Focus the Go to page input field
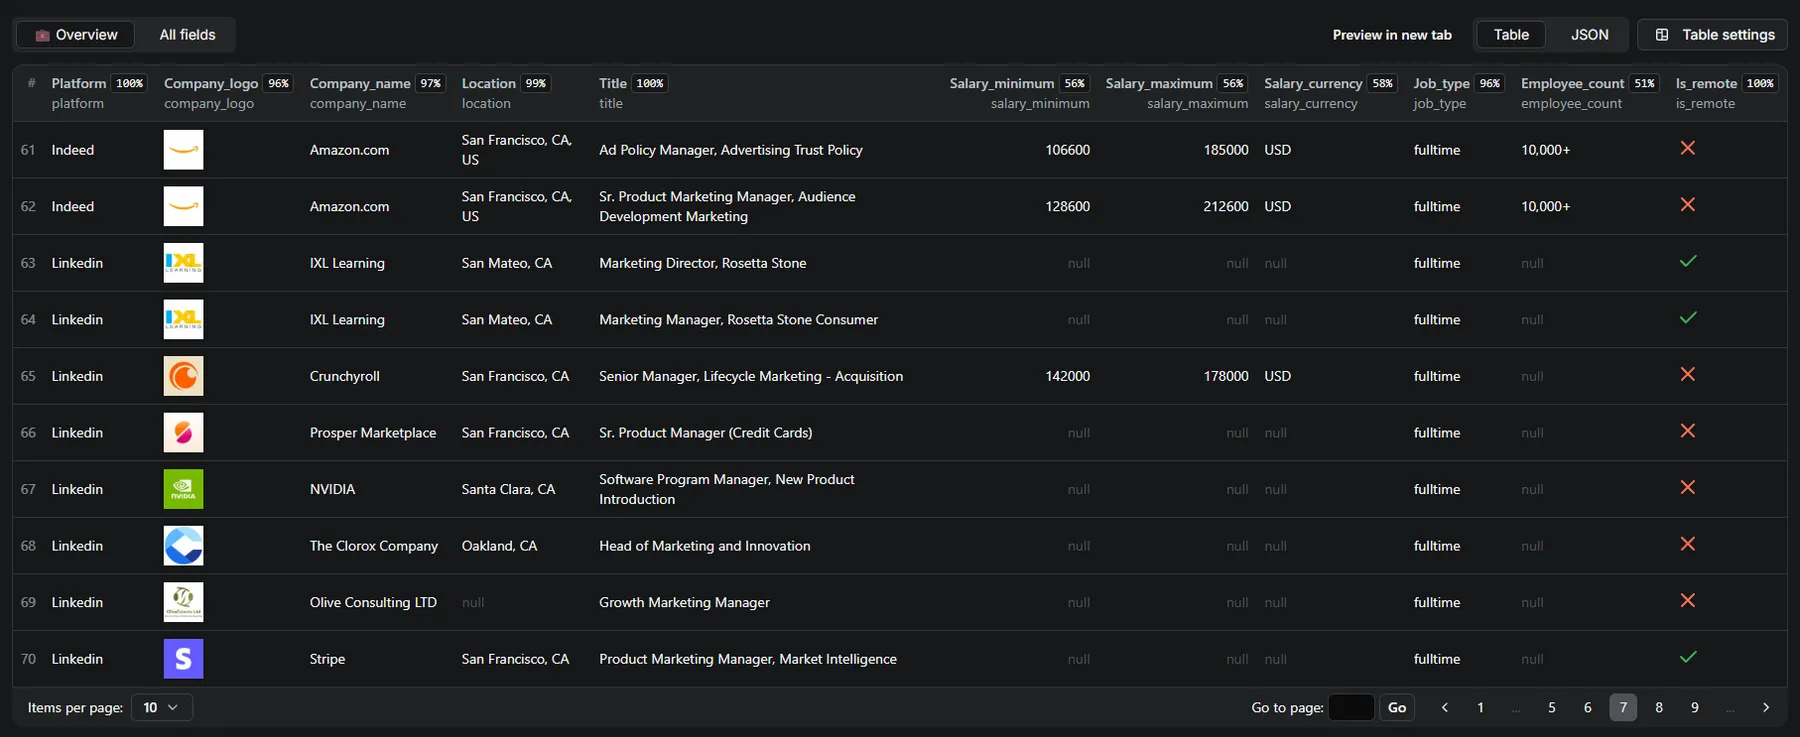This screenshot has width=1800, height=737. [1351, 707]
